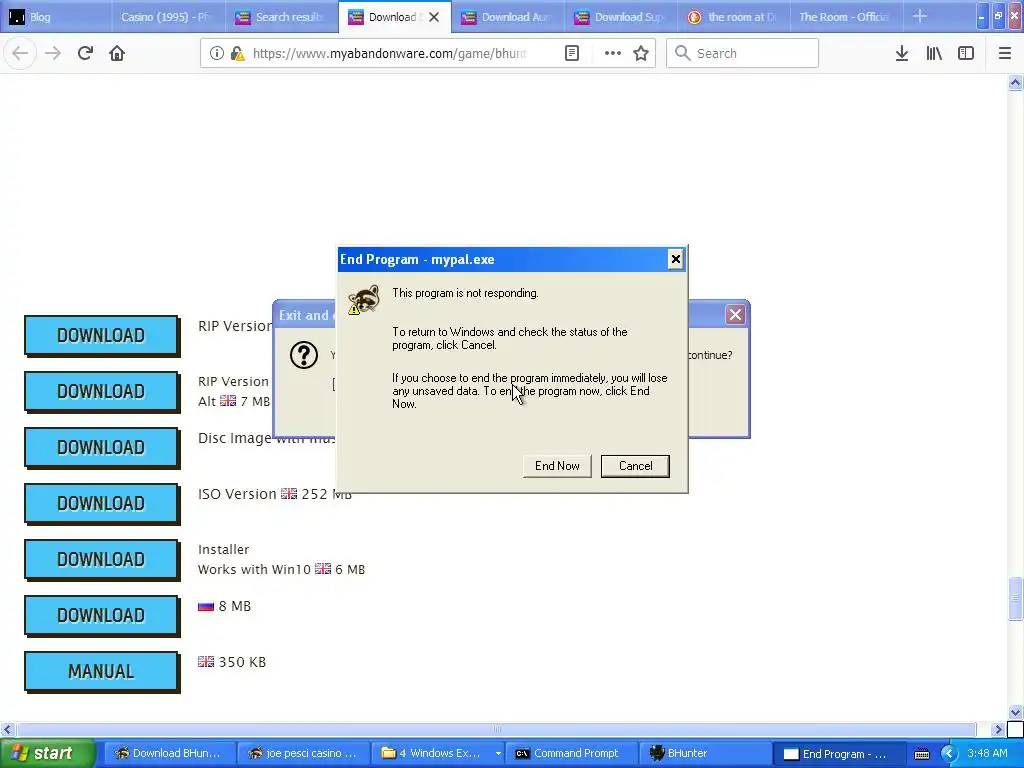The height and width of the screenshot is (768, 1024).
Task: Show the sidebar via the sidebar icon
Action: [966, 53]
